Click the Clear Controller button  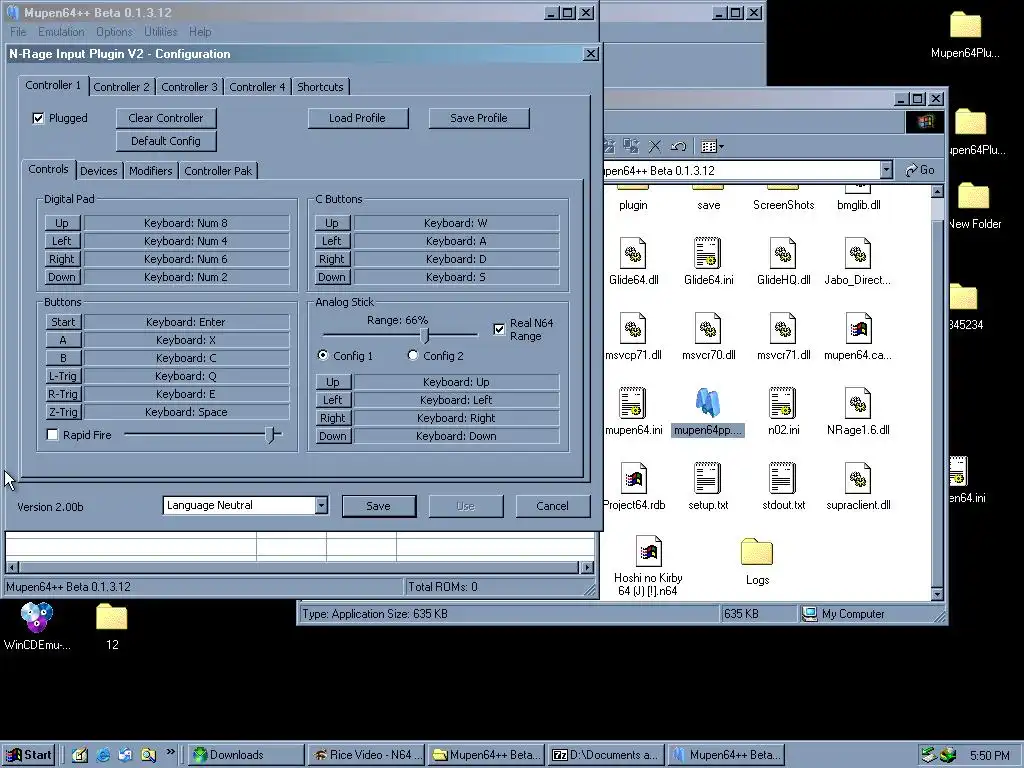[x=166, y=118]
